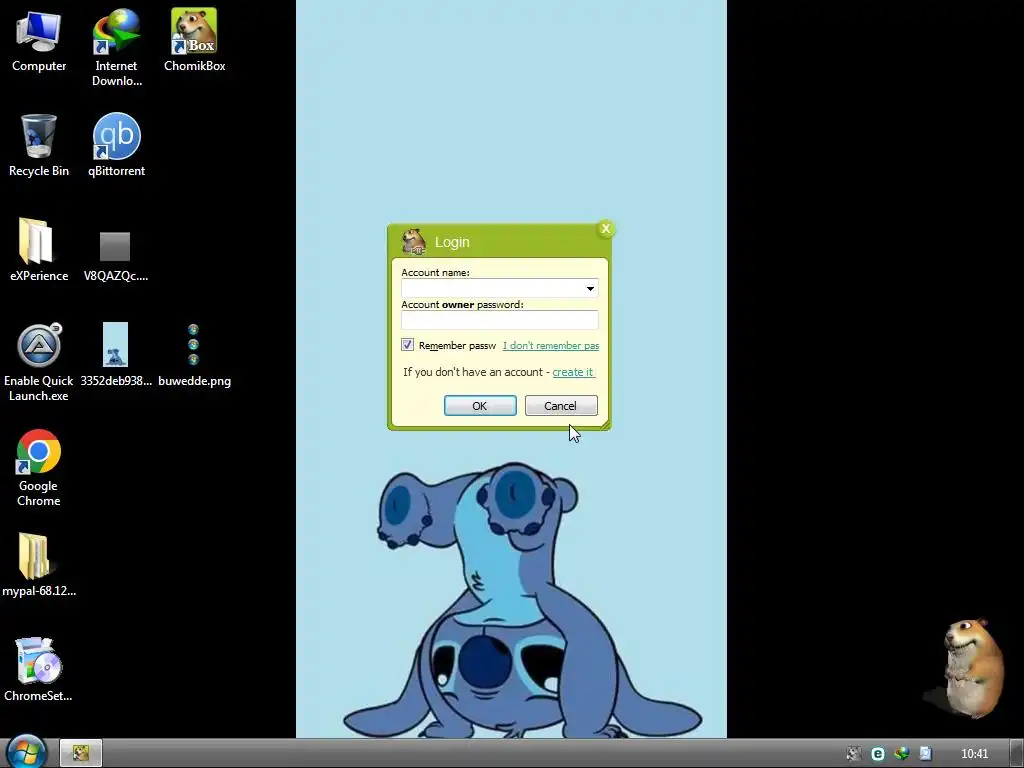Follow the create it account link
This screenshot has width=1024, height=768.
click(x=573, y=372)
